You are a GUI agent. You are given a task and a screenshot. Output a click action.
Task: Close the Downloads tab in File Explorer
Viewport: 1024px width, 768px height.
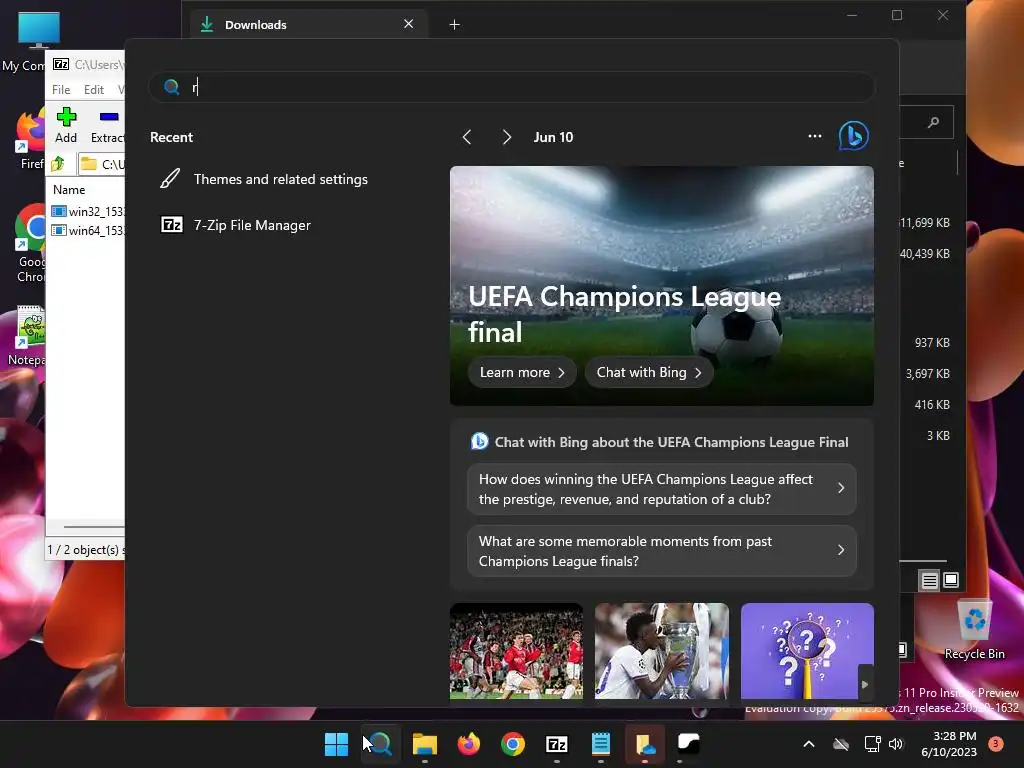tap(408, 24)
